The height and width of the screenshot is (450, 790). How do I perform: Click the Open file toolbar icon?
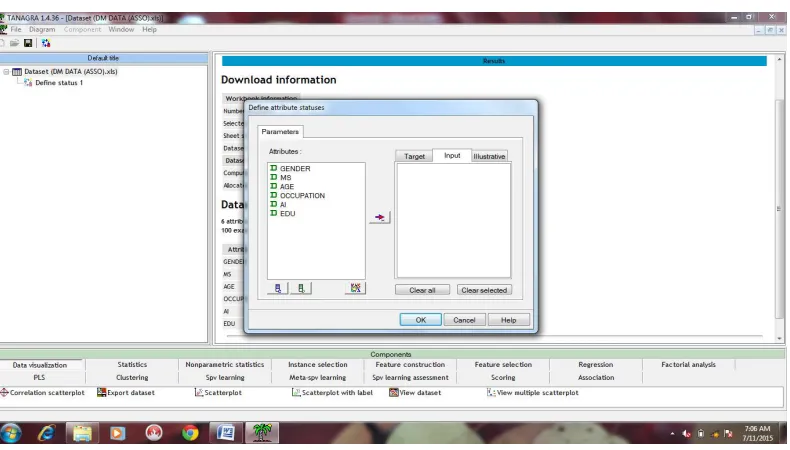14,43
